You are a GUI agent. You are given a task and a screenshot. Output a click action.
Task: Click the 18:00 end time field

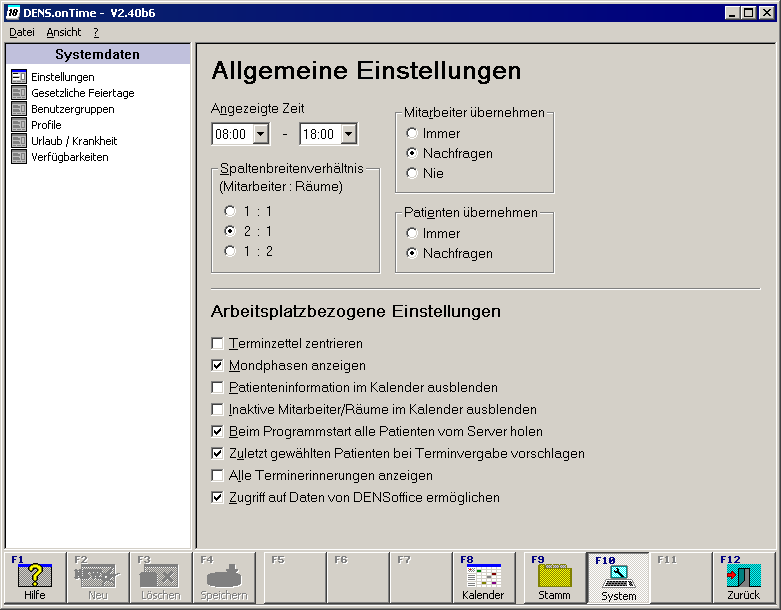pyautogui.click(x=321, y=134)
